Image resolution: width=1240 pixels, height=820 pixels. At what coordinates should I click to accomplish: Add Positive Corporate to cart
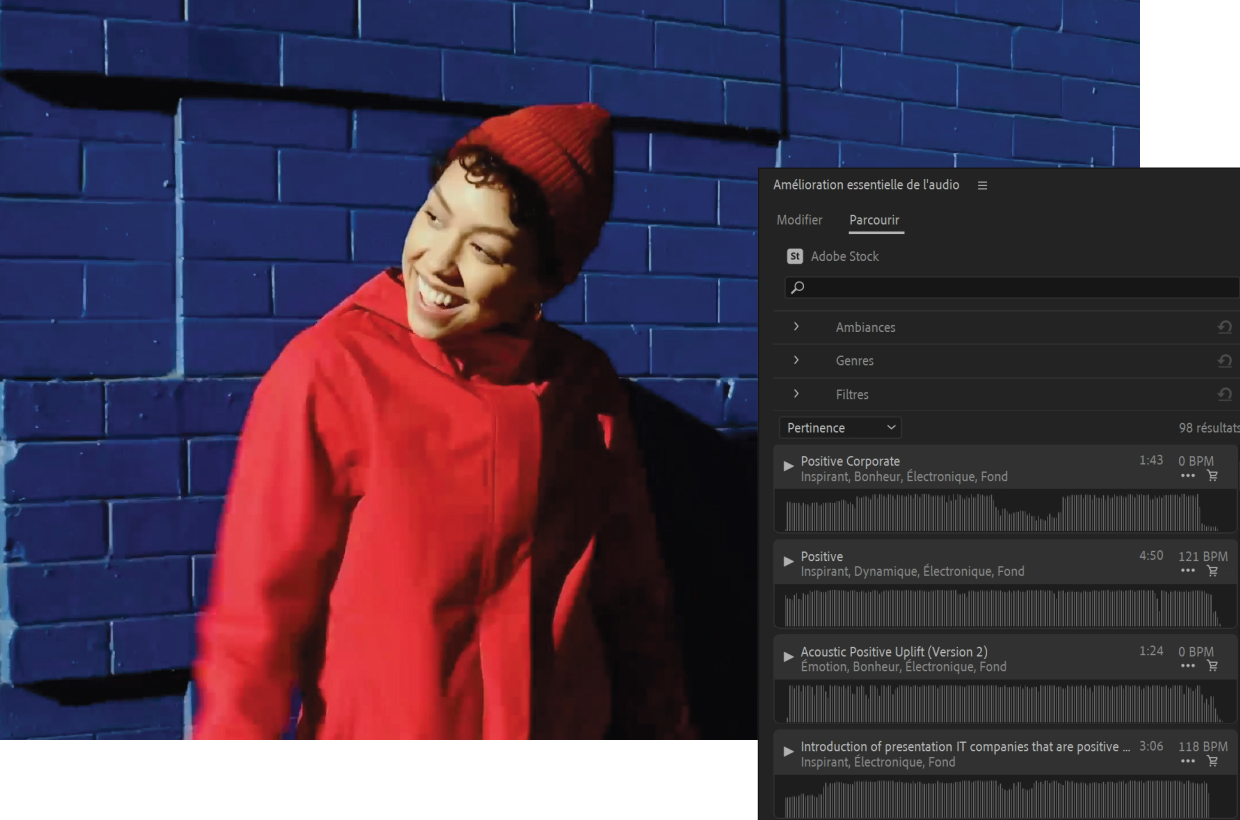[x=1213, y=476]
